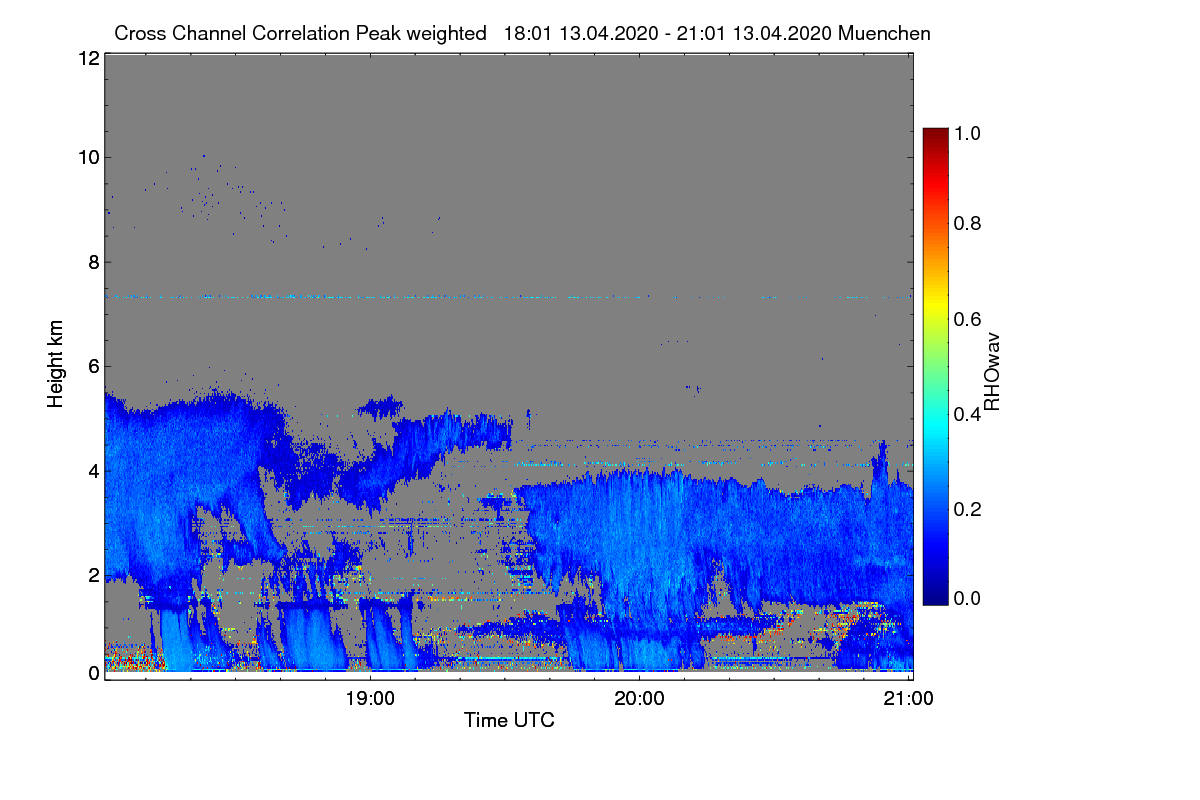This screenshot has width=1200, height=800.
Task: Click the colorbar value '0.2'
Action: pos(965,508)
